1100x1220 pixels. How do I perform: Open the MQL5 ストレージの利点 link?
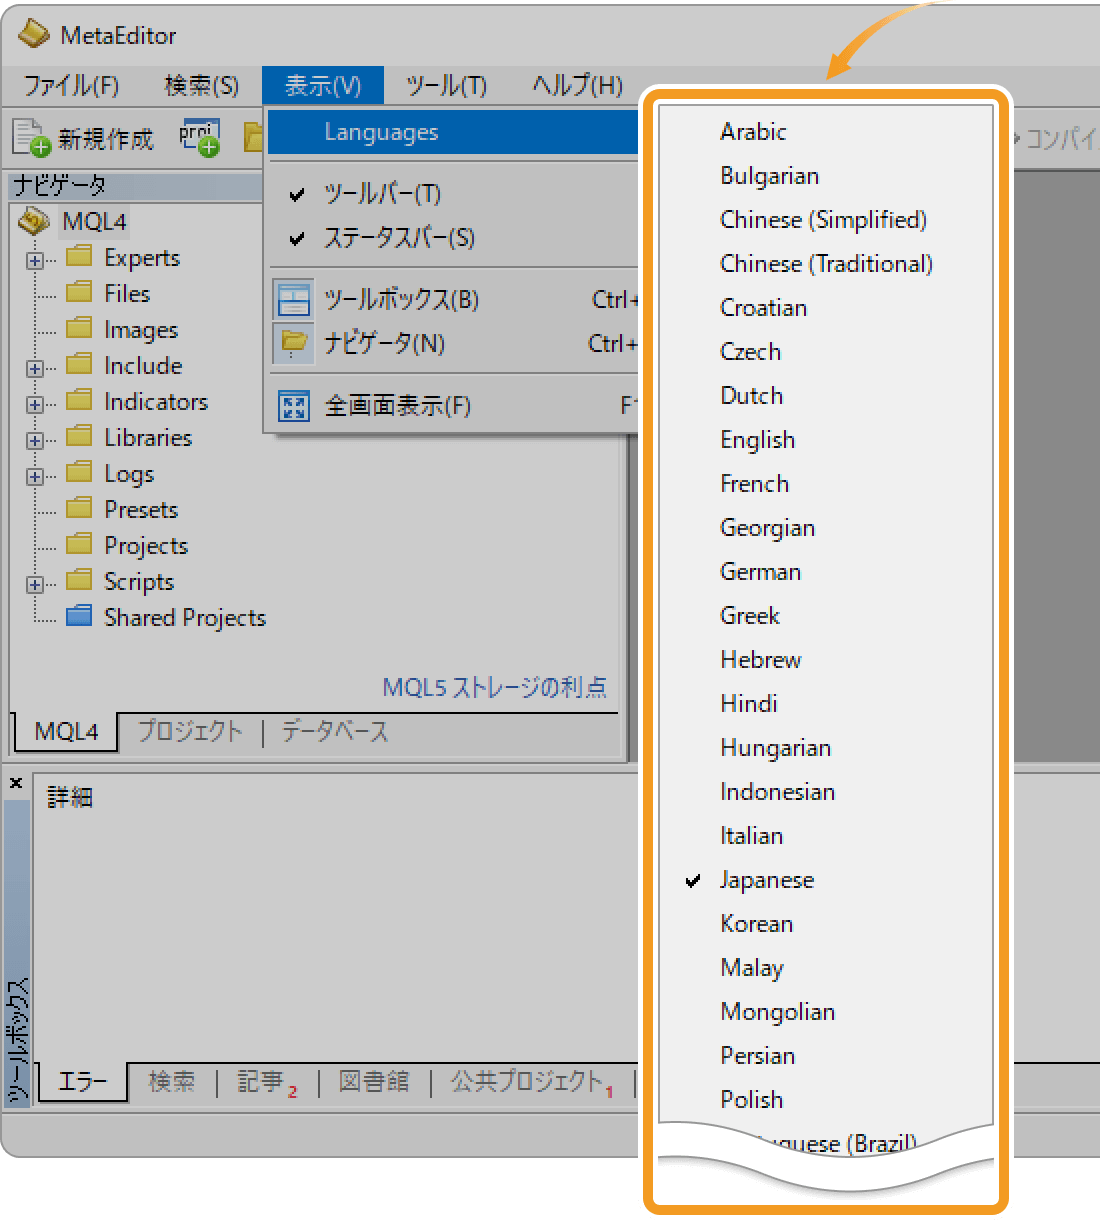495,687
